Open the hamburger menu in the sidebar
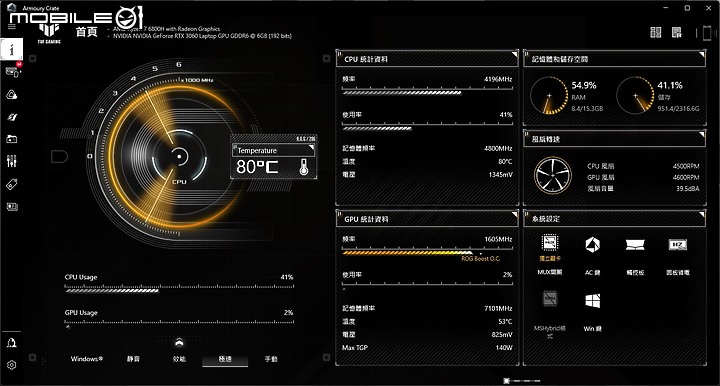This screenshot has width=720, height=386. (11, 27)
